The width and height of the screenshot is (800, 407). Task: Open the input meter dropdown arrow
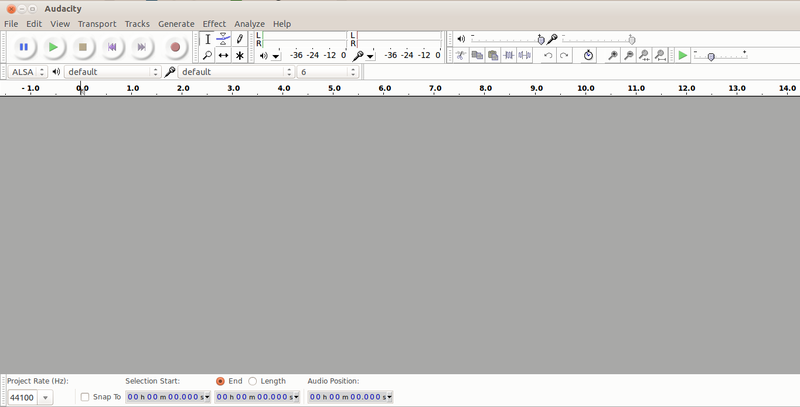(371, 56)
